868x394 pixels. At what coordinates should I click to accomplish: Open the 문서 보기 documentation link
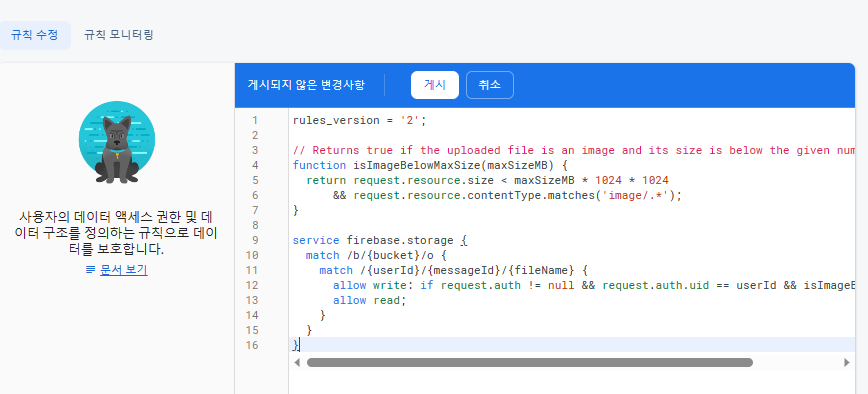tap(123, 270)
